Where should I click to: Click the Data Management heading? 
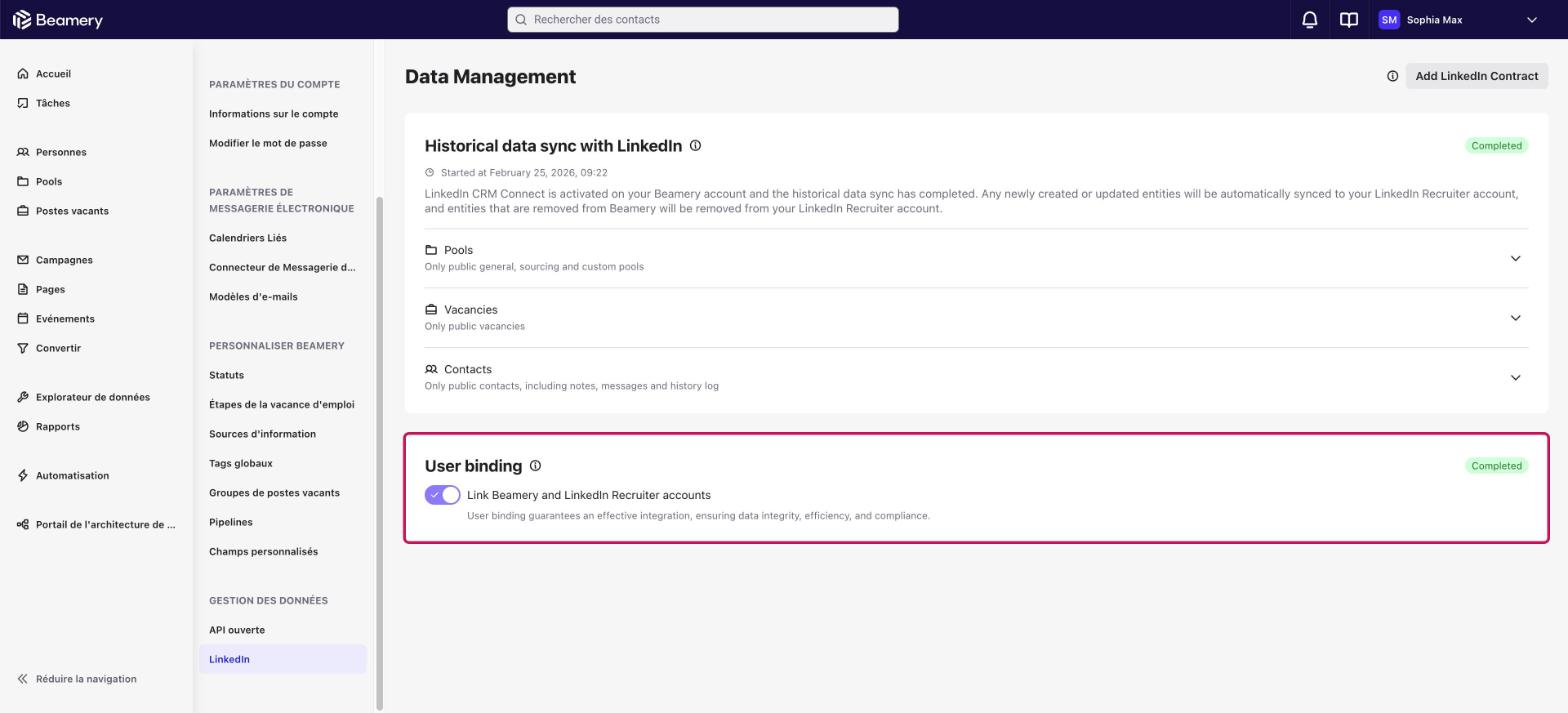click(x=490, y=77)
